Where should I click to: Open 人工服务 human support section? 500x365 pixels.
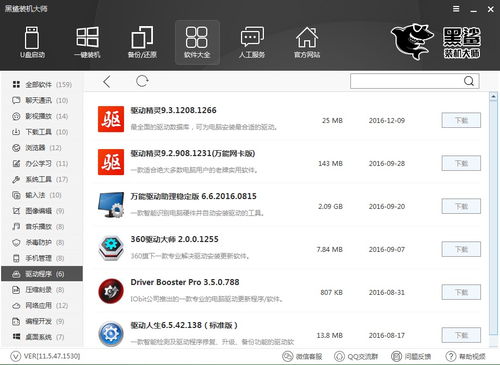(x=252, y=42)
